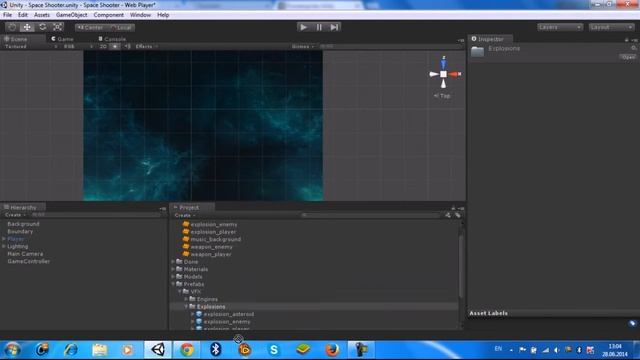Expand explosion_asteroid prefab
640x360 pixels.
[193, 314]
